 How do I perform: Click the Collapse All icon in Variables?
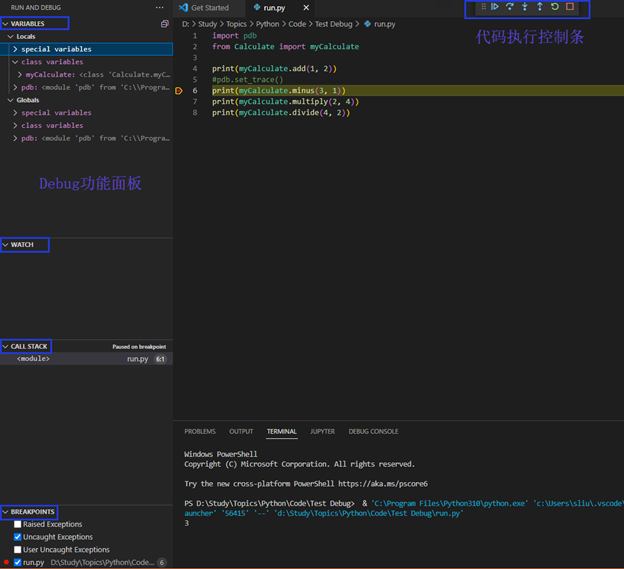(165, 23)
